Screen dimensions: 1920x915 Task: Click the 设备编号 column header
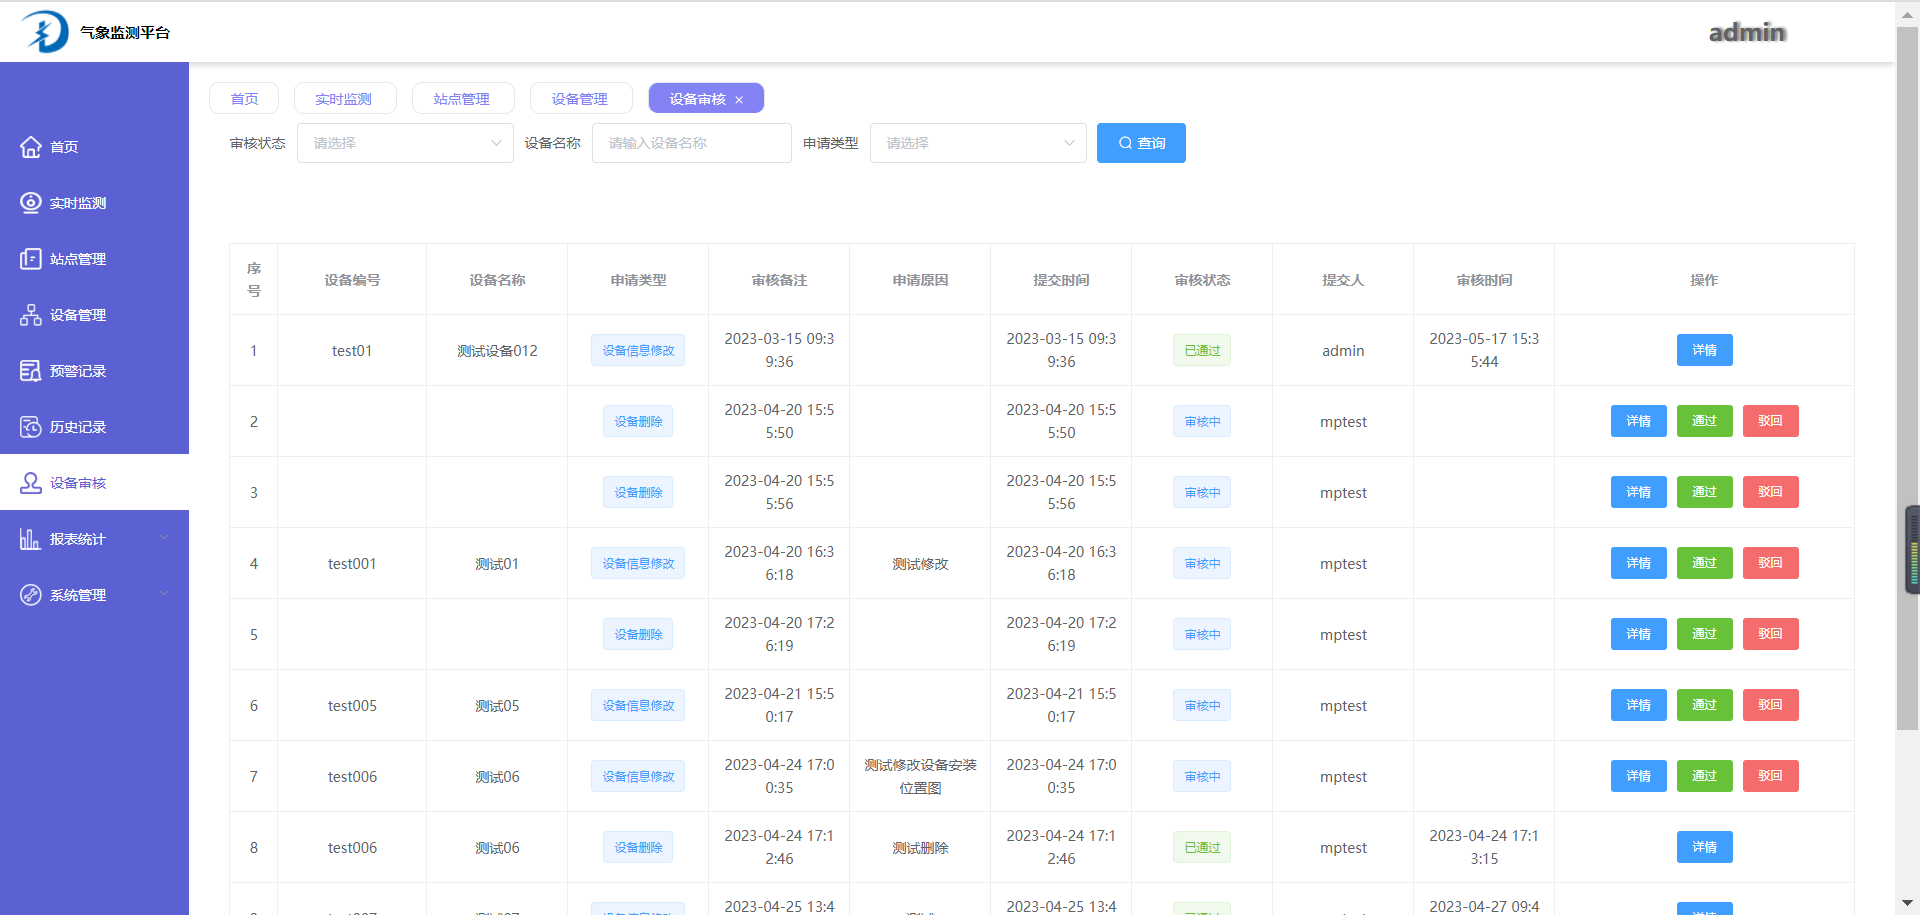tap(352, 280)
